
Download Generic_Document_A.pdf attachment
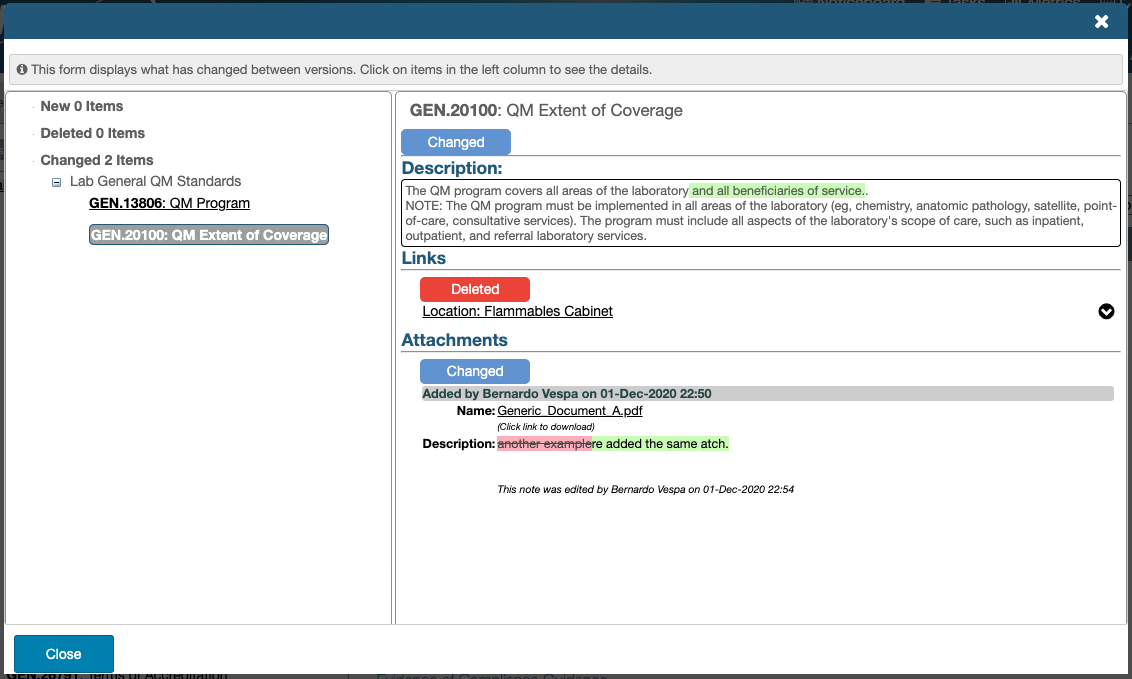pyautogui.click(x=570, y=411)
